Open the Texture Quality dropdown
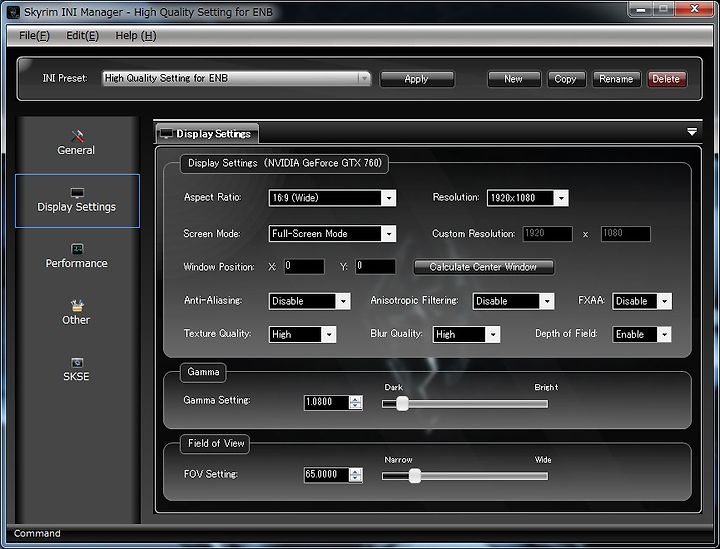This screenshot has width=720, height=549. click(302, 334)
